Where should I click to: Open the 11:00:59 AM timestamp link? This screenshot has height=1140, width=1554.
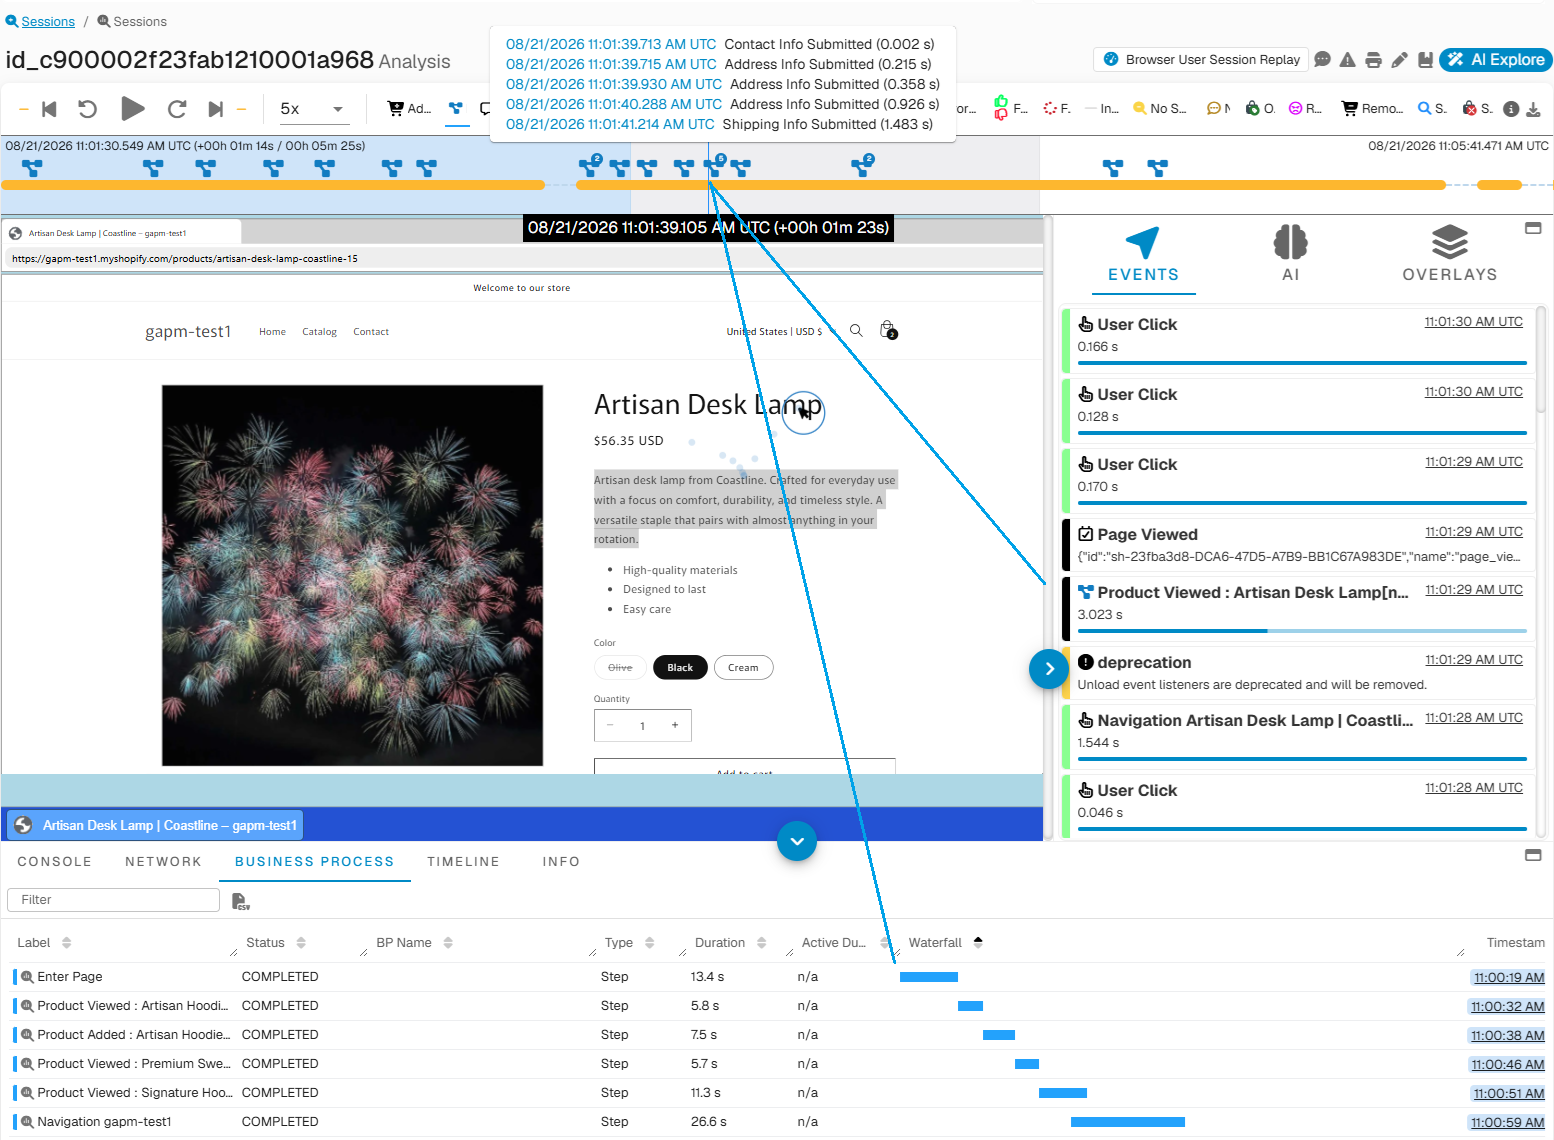[1508, 1123]
